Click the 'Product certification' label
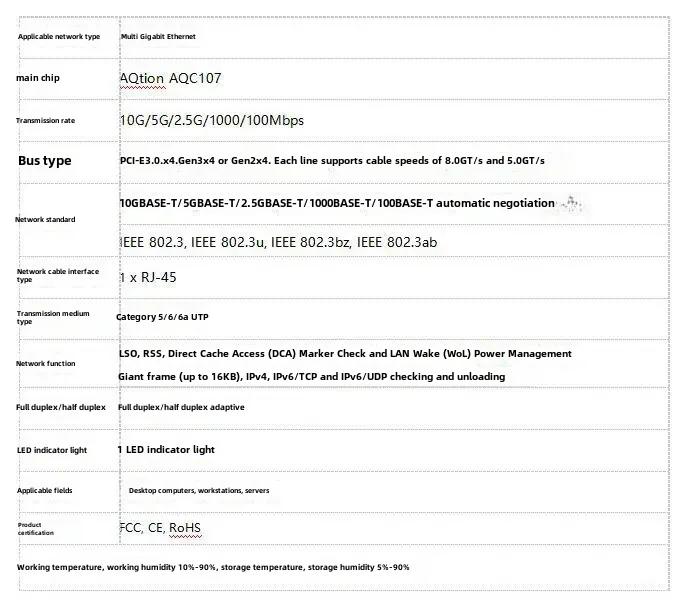Image resolution: width=685 pixels, height=611 pixels. click(36, 529)
